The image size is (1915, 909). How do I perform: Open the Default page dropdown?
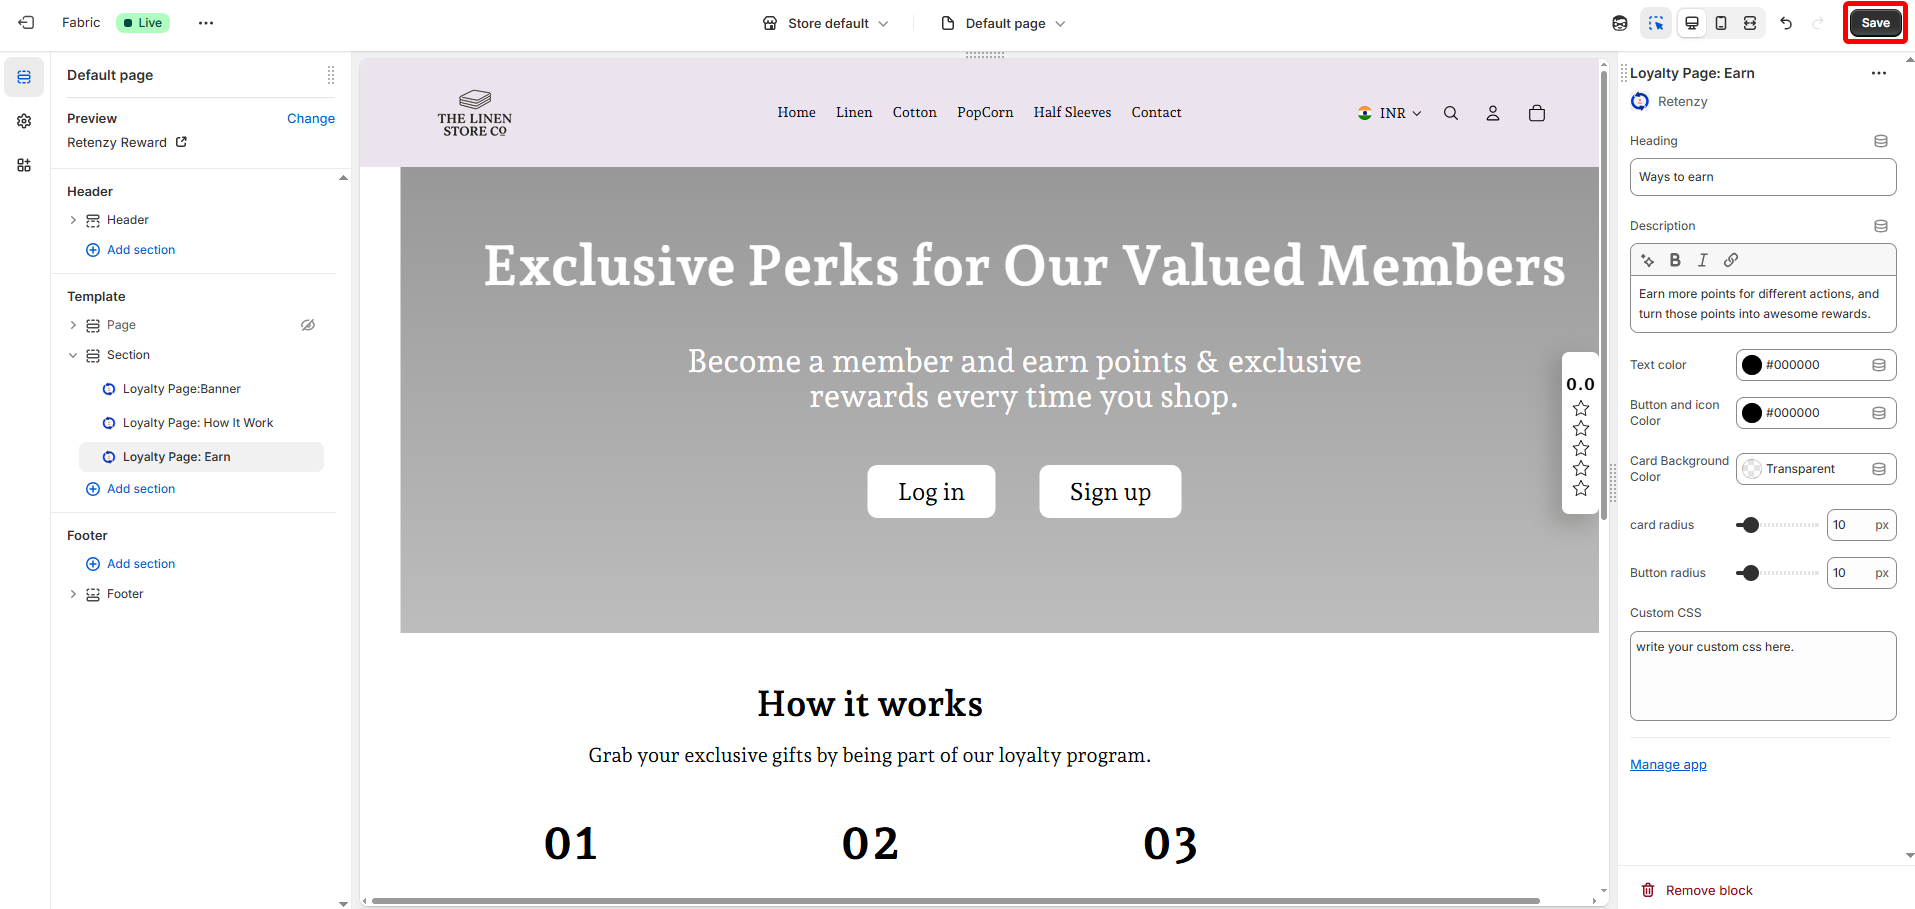(1004, 23)
